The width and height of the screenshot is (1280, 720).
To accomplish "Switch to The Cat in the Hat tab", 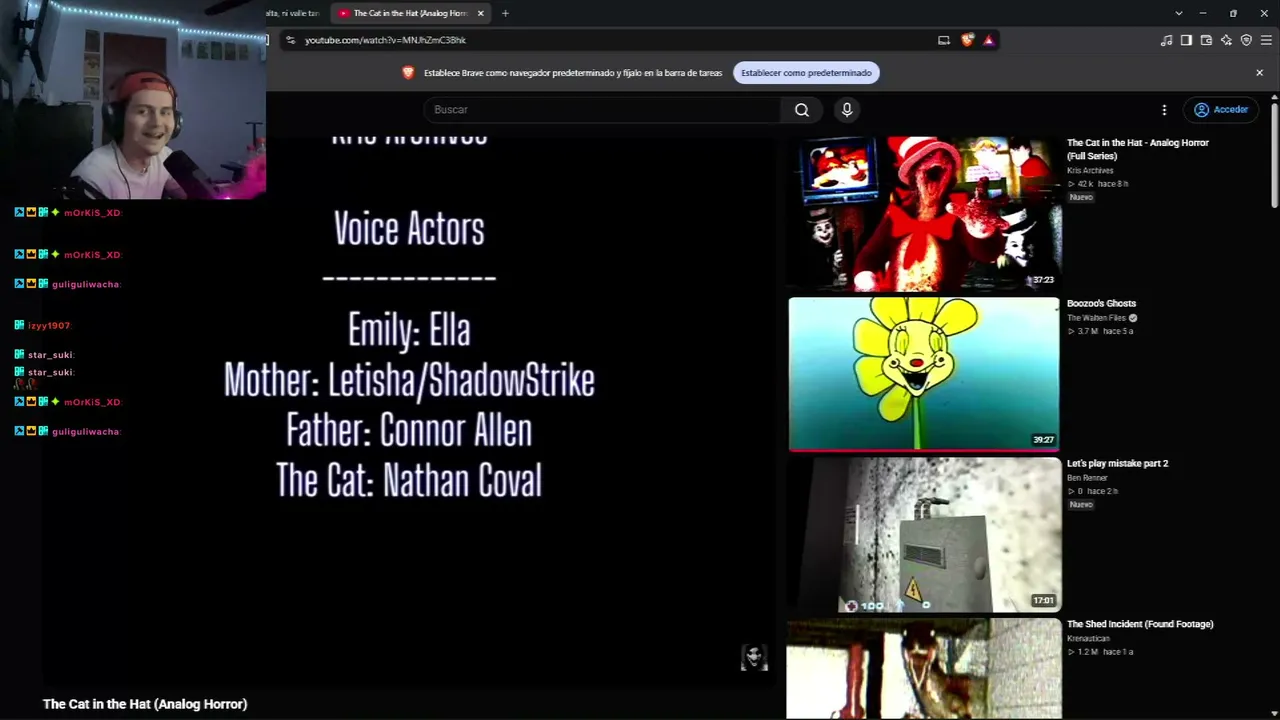I will [411, 13].
